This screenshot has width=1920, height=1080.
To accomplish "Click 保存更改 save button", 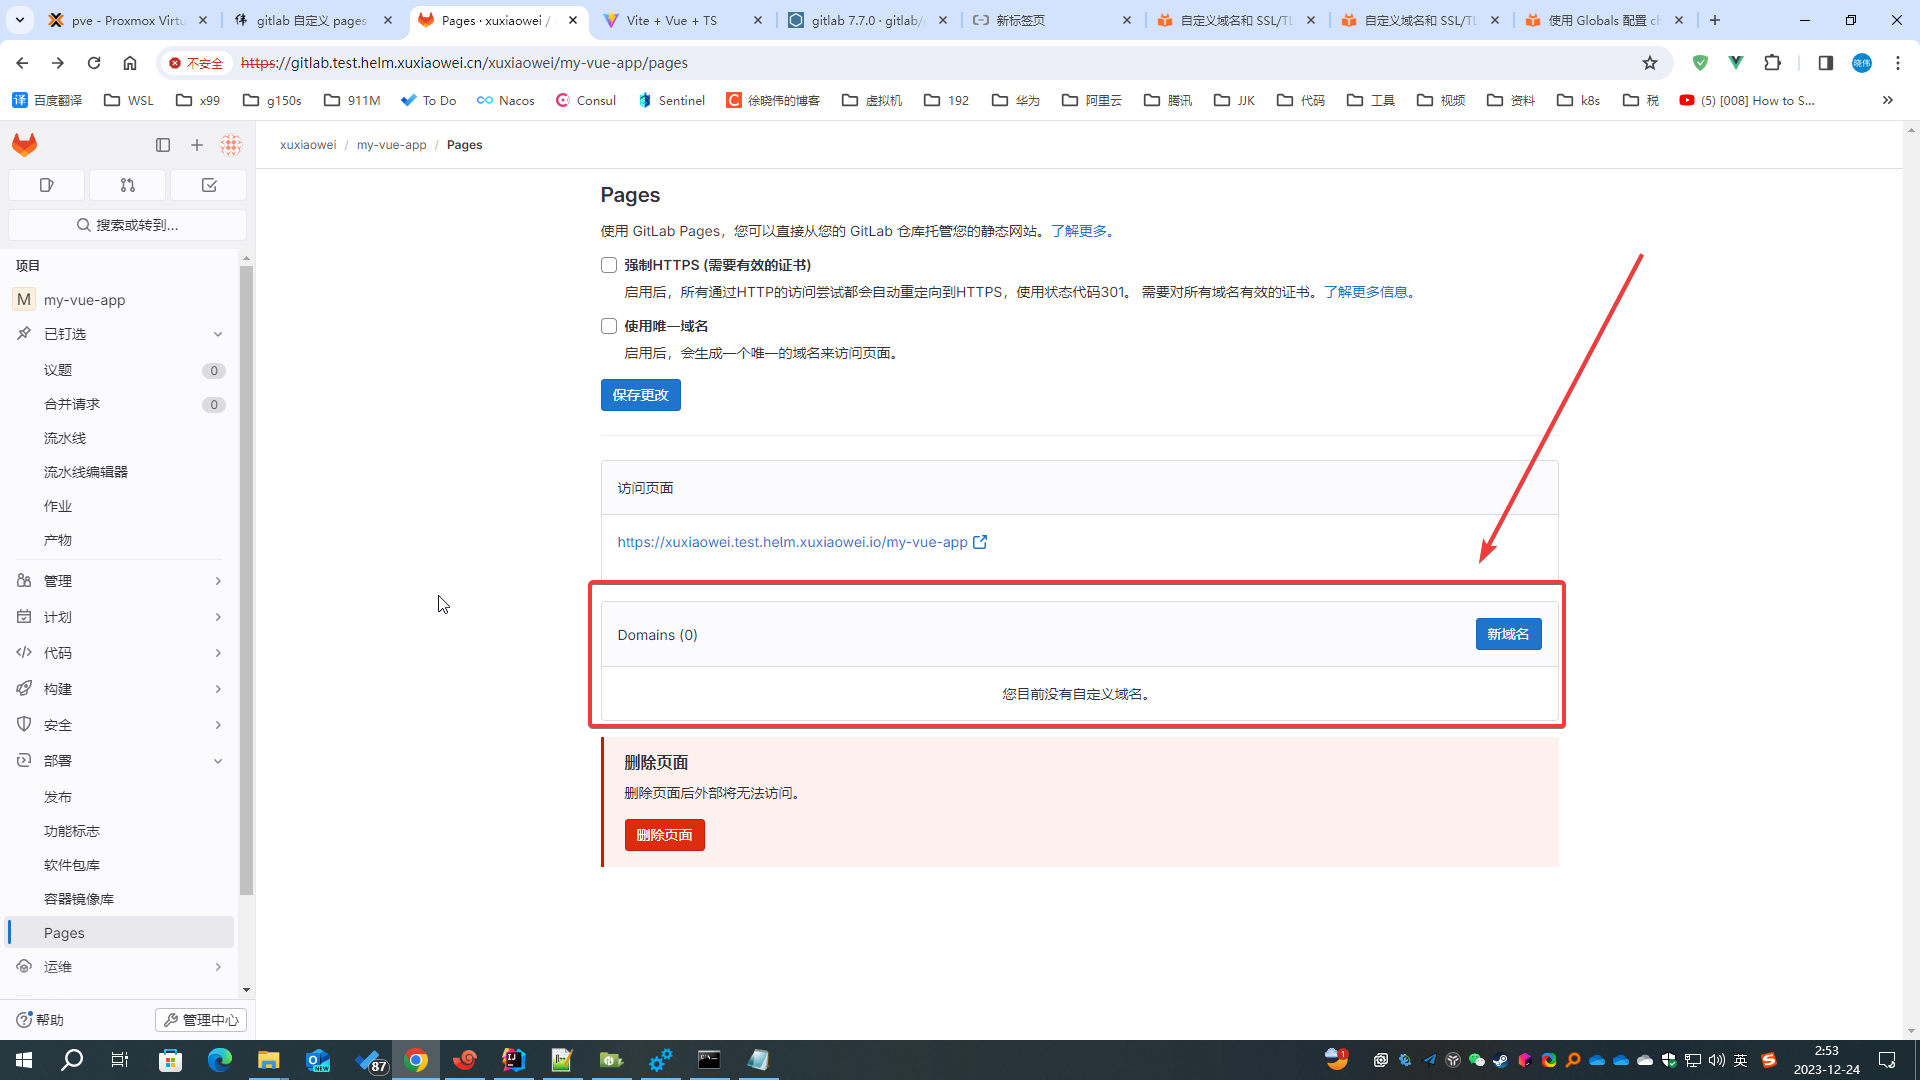I will pyautogui.click(x=641, y=394).
